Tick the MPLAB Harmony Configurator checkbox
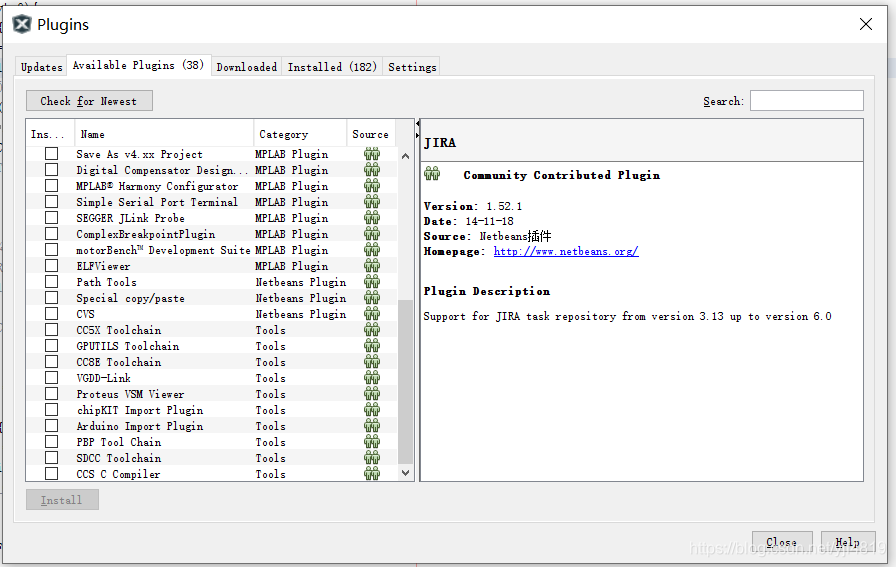Screen dimensions: 896x567 [x=51, y=186]
